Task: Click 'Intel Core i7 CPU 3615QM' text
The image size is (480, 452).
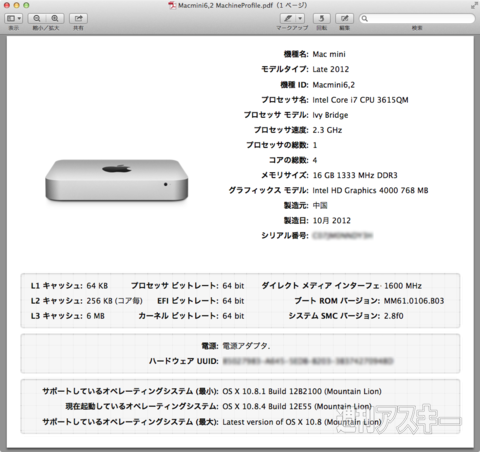Action: point(360,100)
